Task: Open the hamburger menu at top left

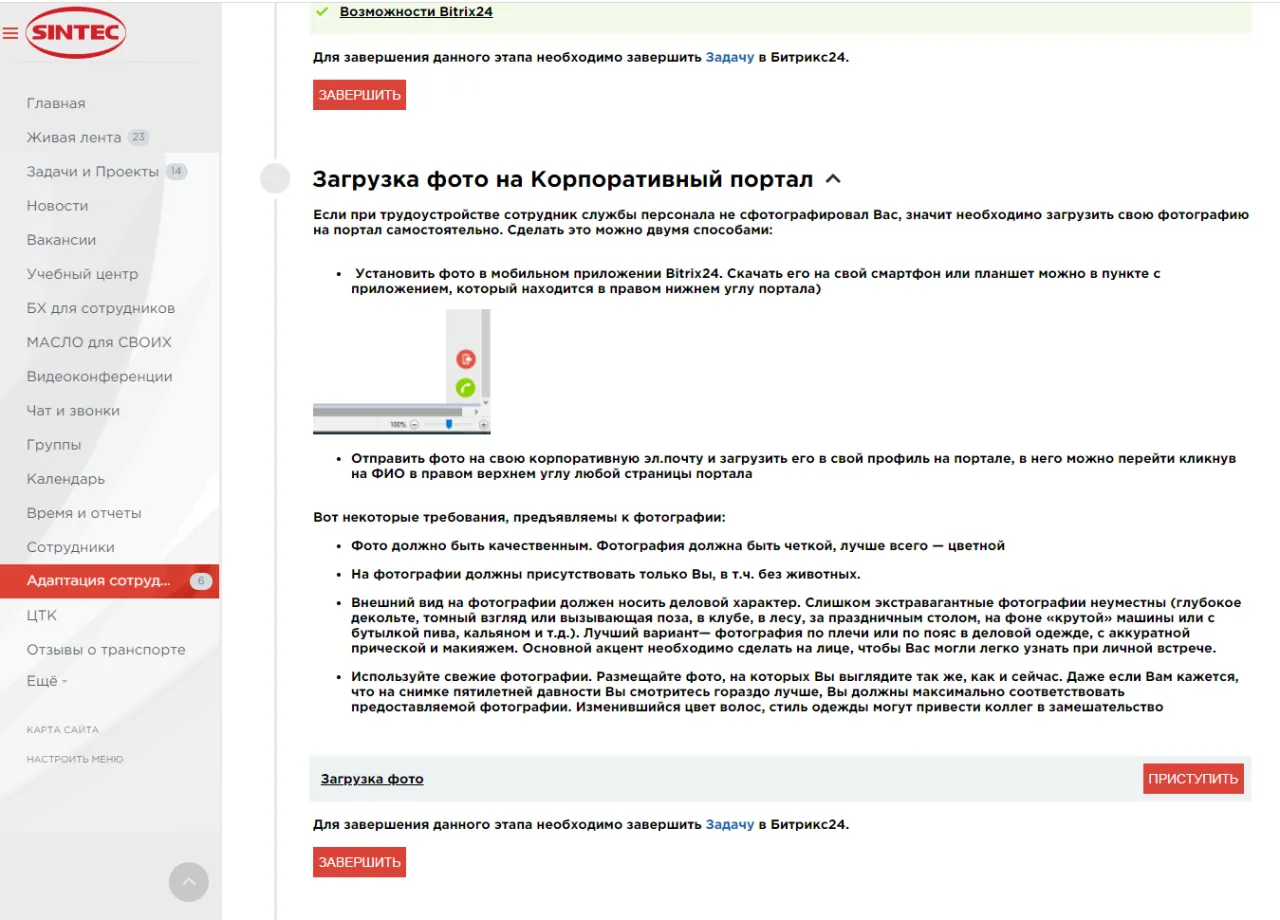Action: [x=12, y=30]
